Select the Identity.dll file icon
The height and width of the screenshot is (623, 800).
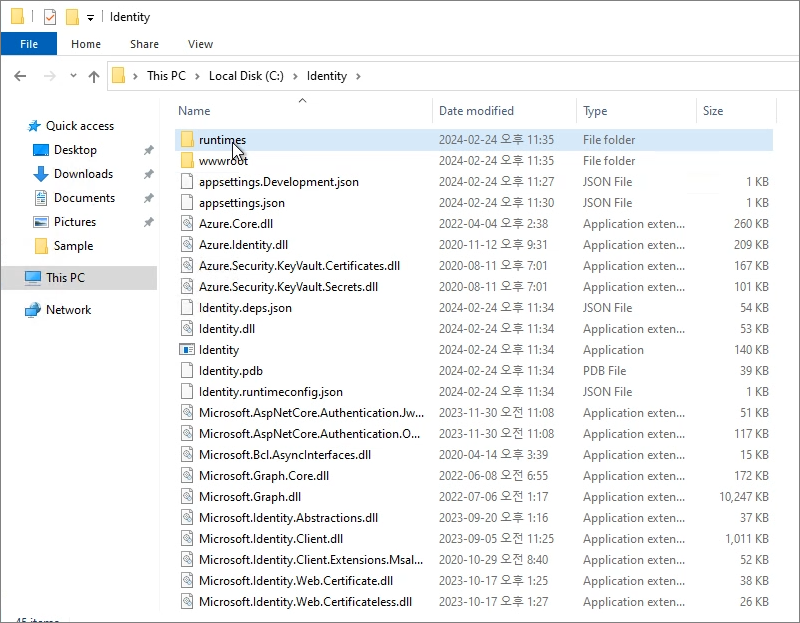187,328
